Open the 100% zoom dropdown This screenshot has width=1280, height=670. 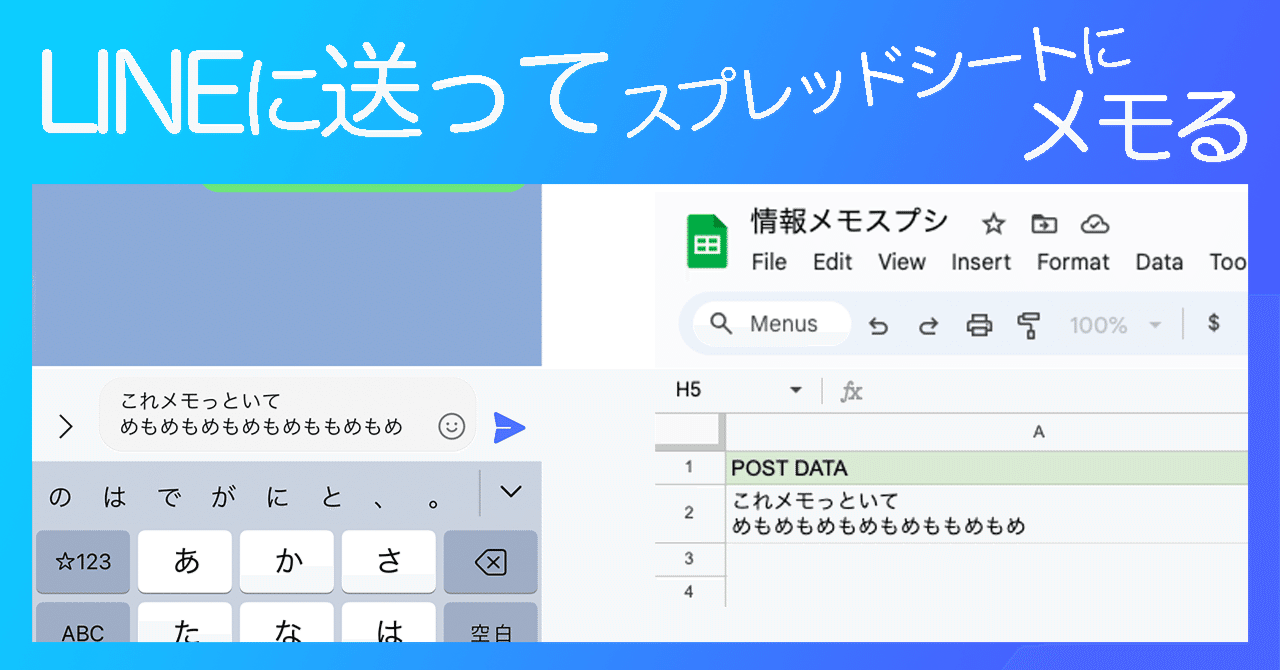(1115, 325)
